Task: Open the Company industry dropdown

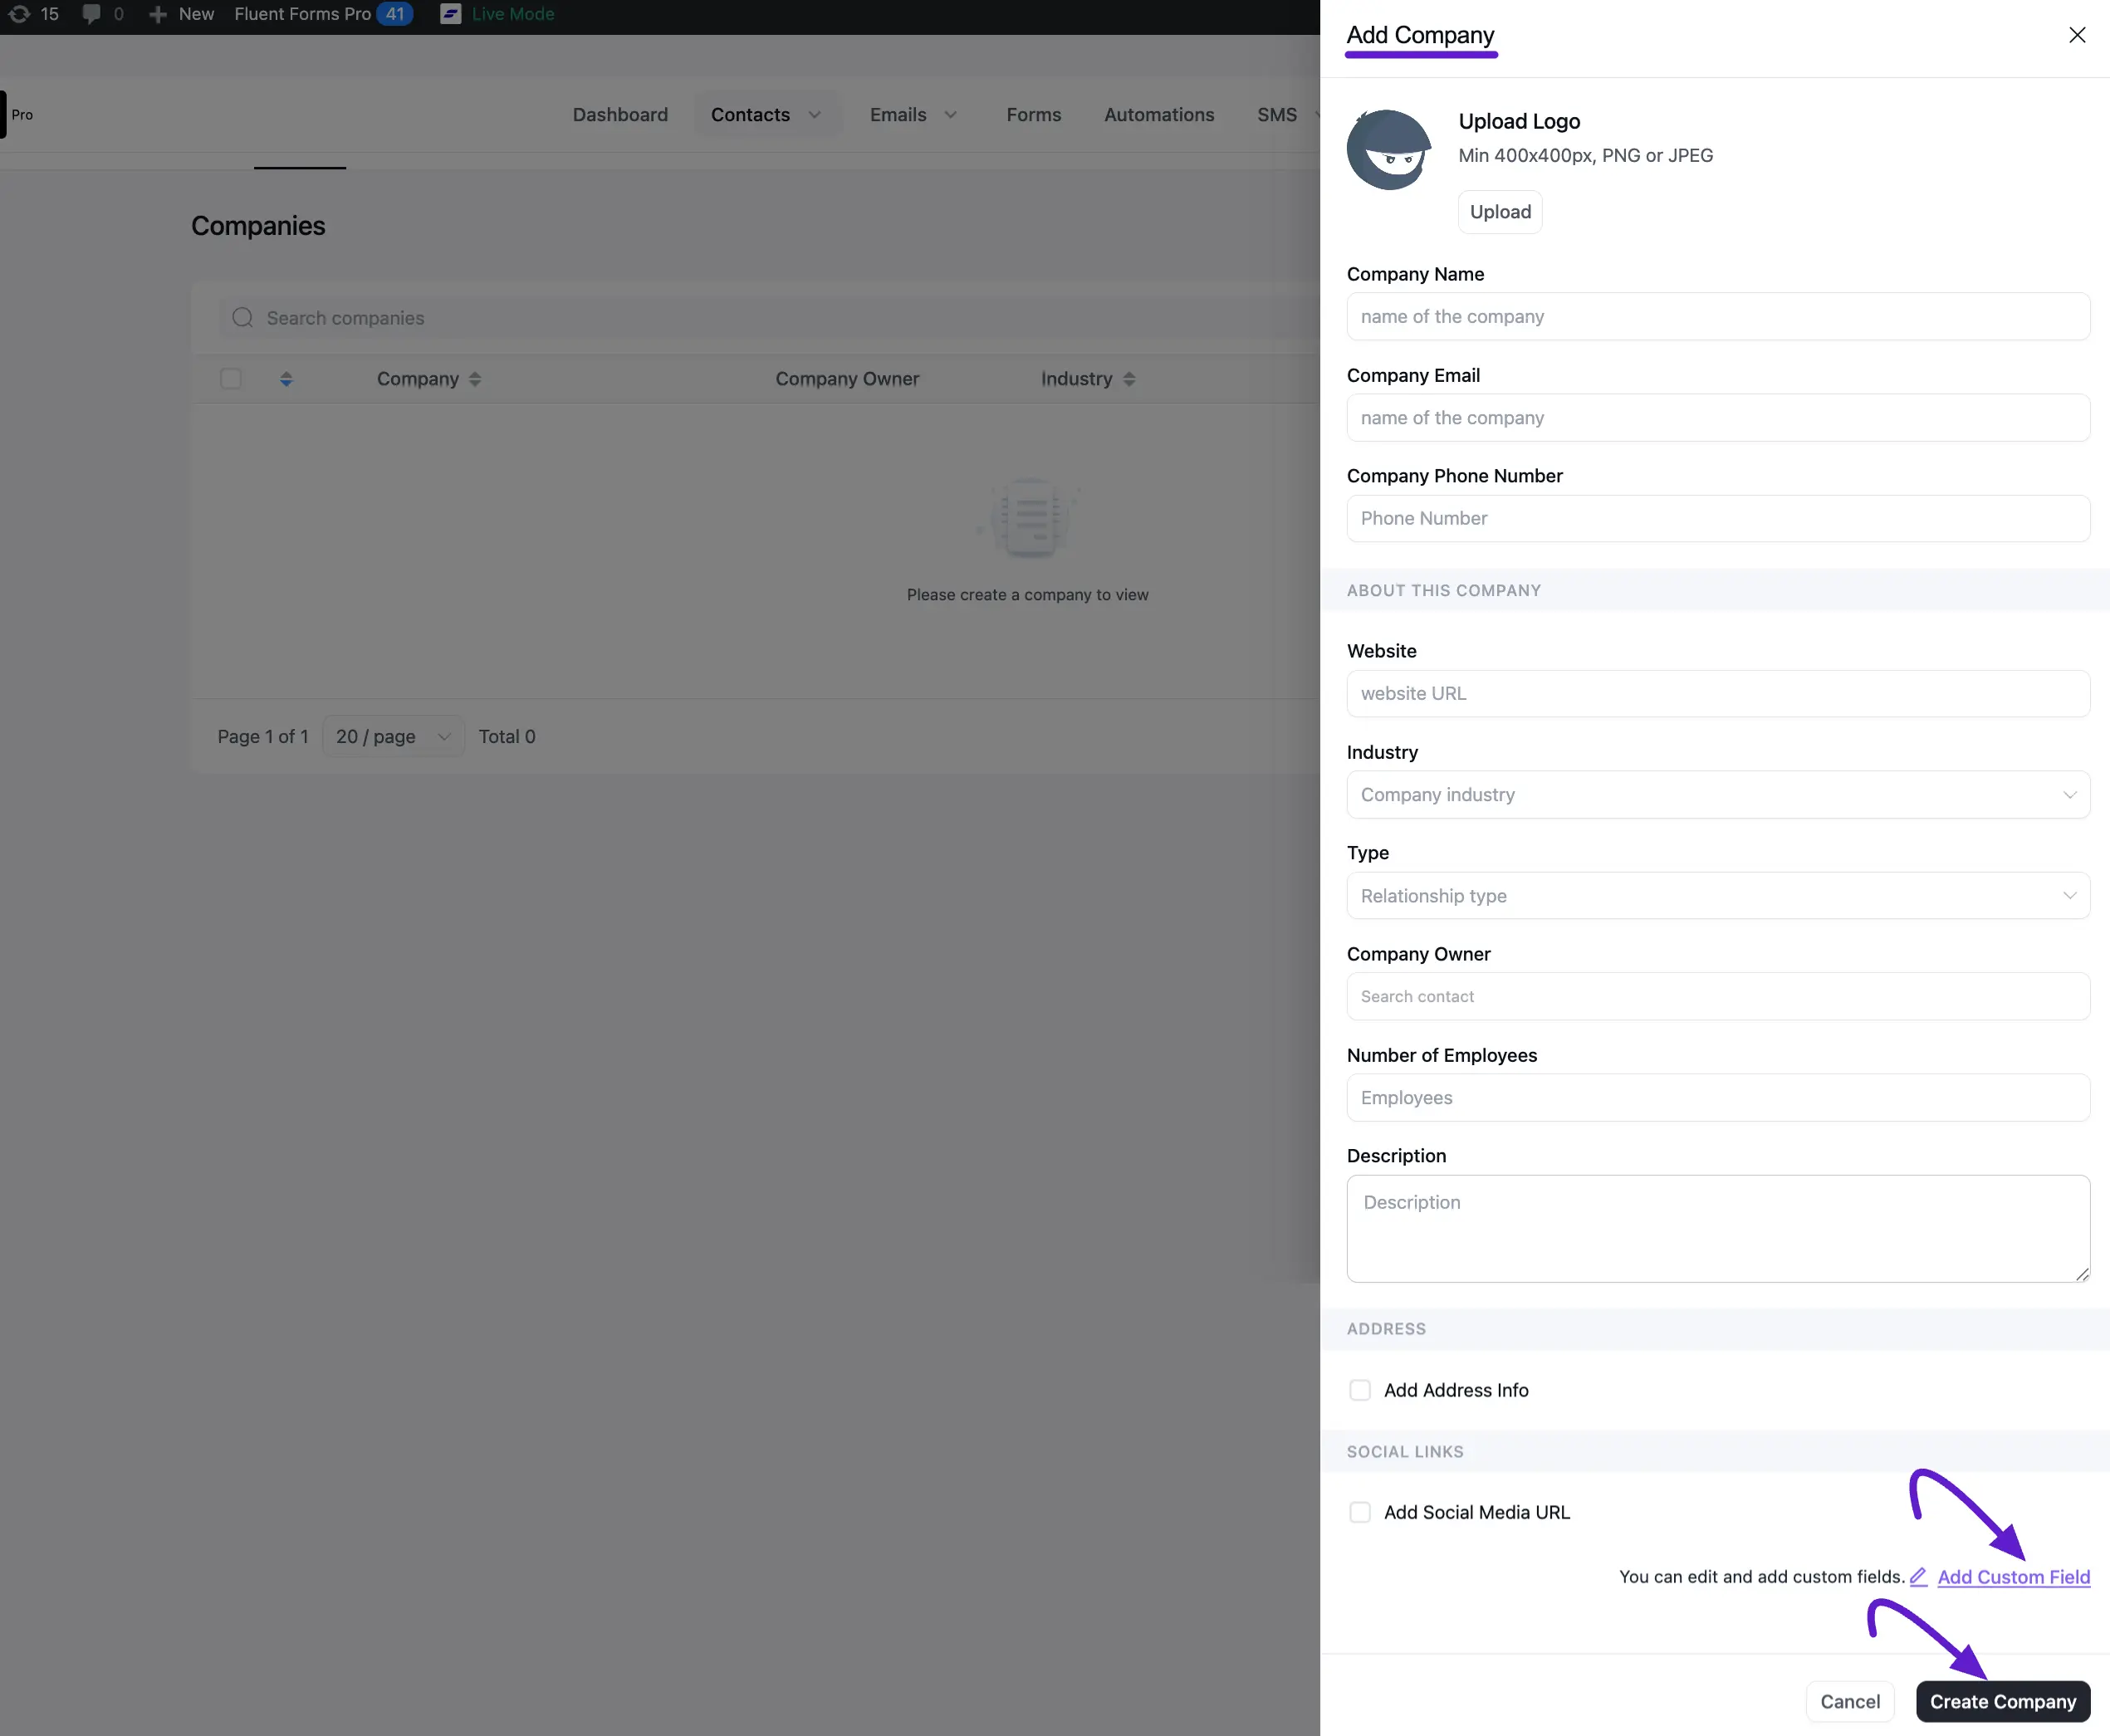Action: (1718, 795)
